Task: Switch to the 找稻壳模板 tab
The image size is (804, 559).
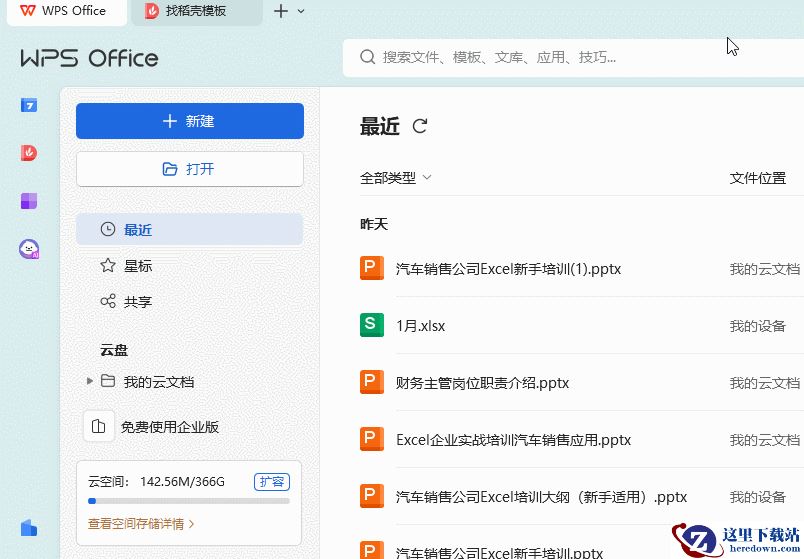Action: (x=197, y=11)
